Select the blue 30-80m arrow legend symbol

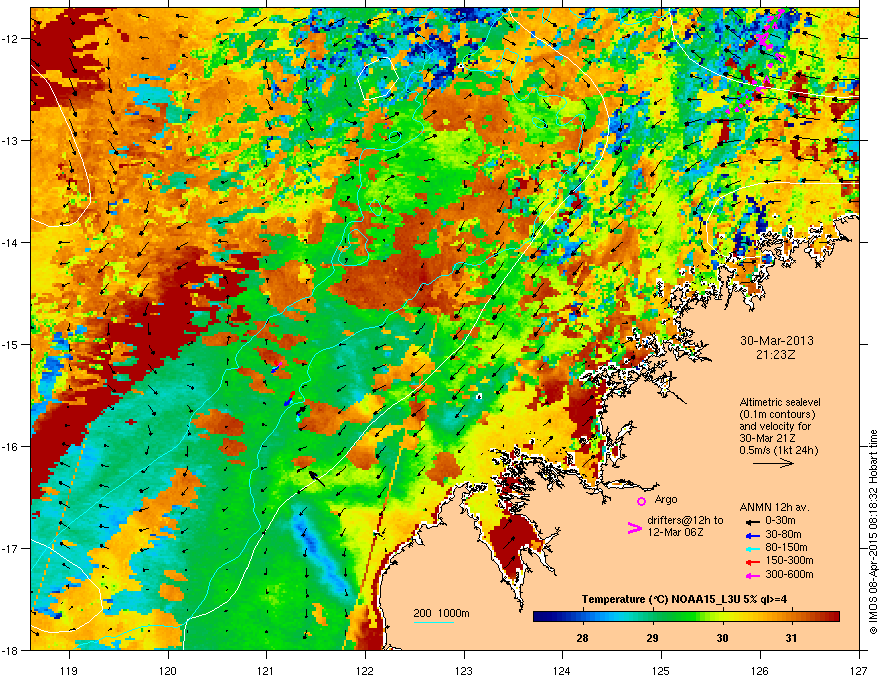[753, 535]
